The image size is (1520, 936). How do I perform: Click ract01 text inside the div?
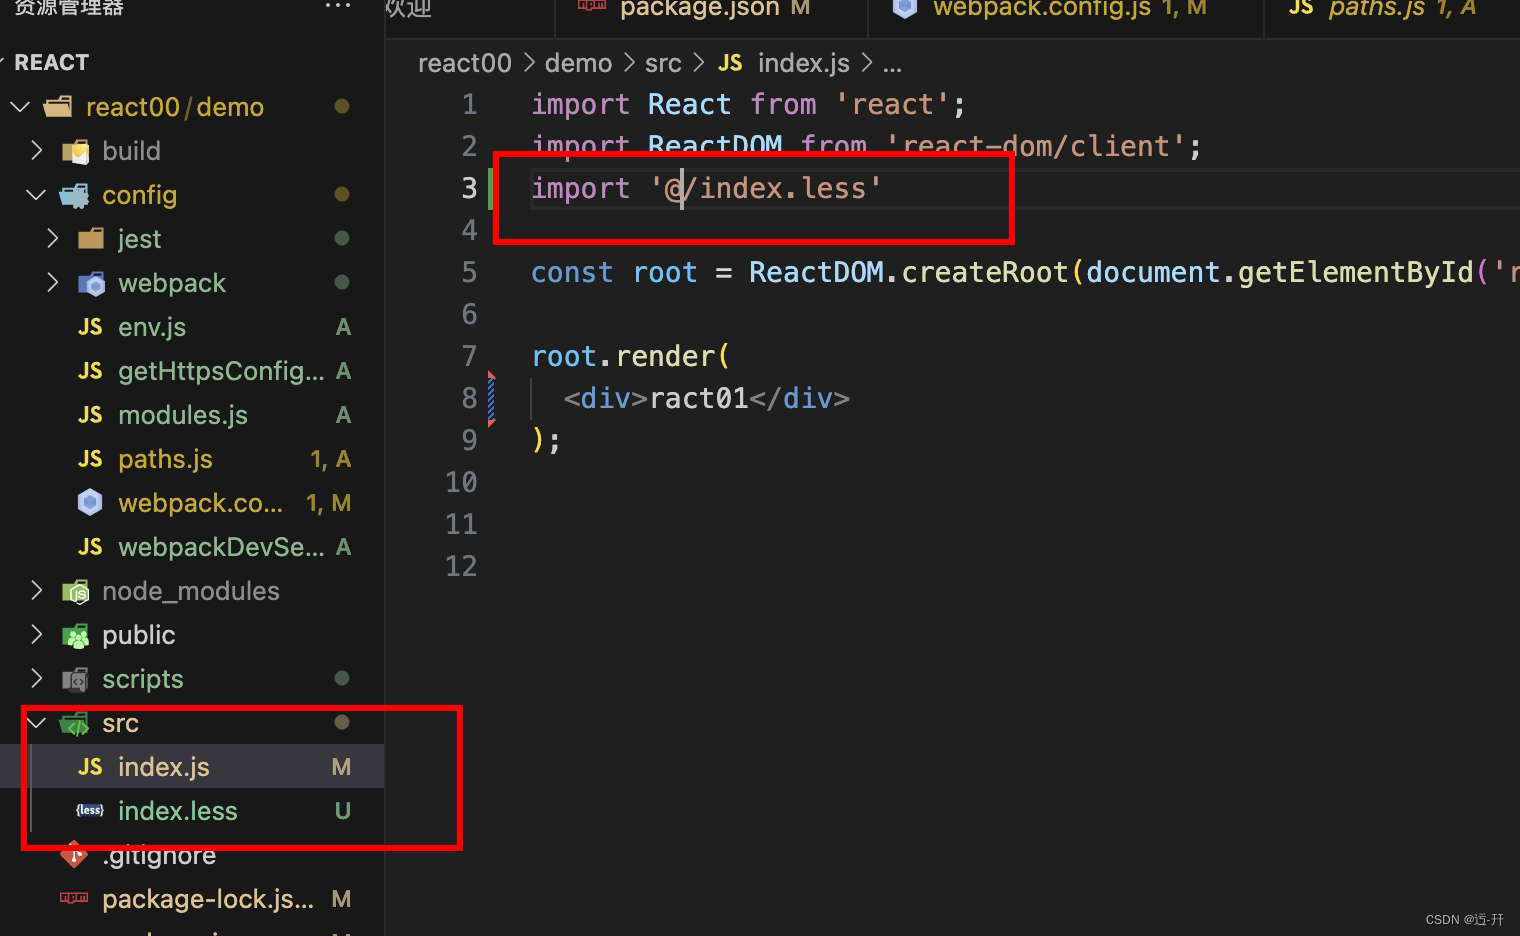pyautogui.click(x=699, y=398)
